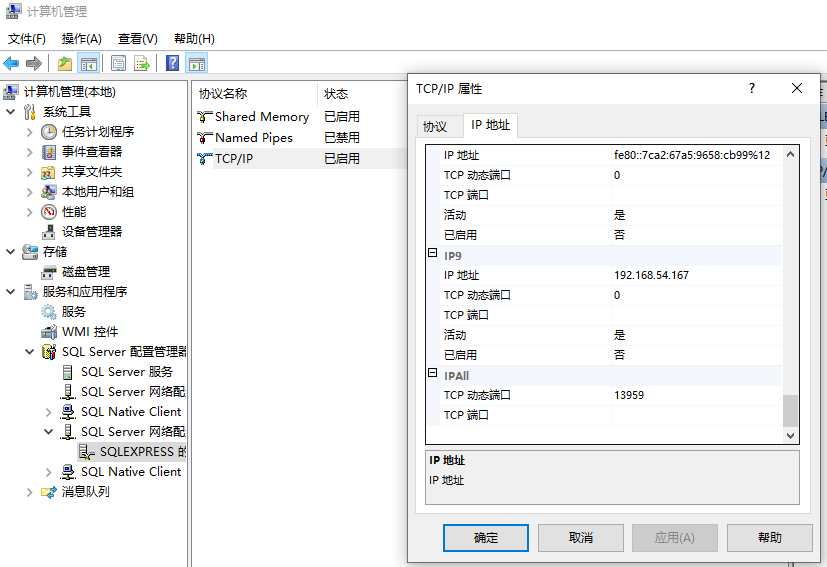
Task: Expand the Shared Folders node
Action: click(x=30, y=172)
